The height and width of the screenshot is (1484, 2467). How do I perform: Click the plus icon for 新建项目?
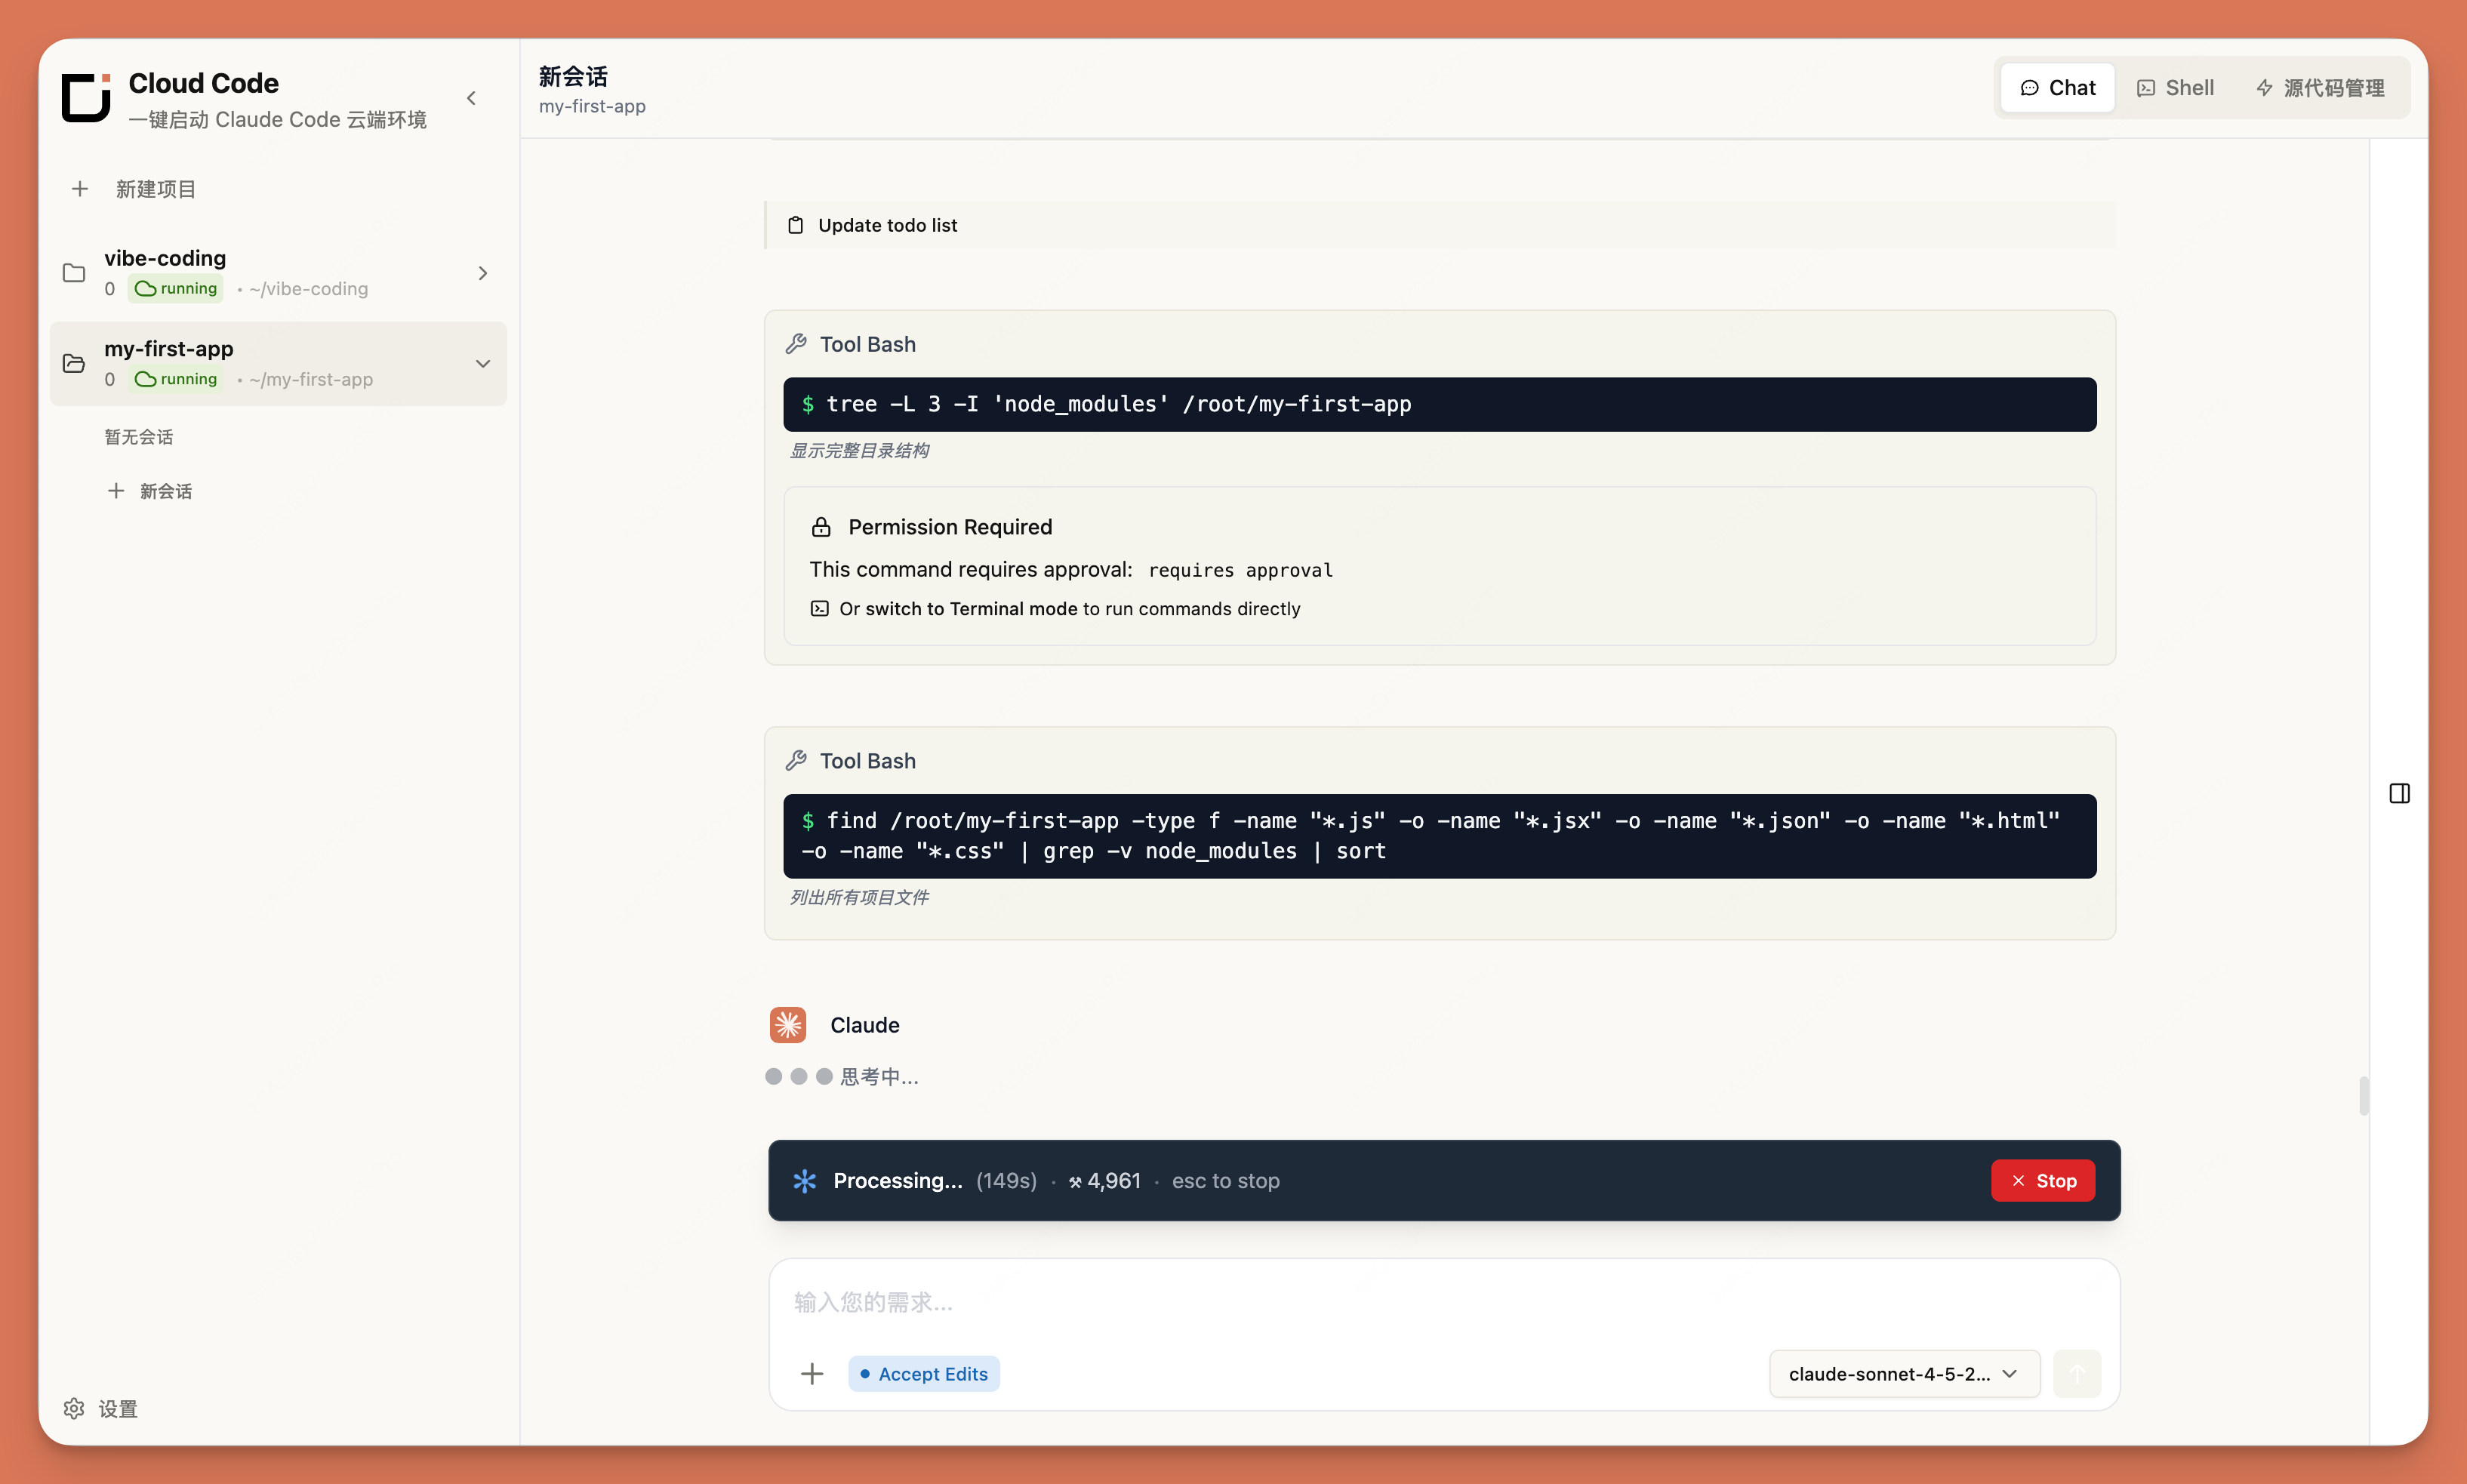(x=80, y=189)
